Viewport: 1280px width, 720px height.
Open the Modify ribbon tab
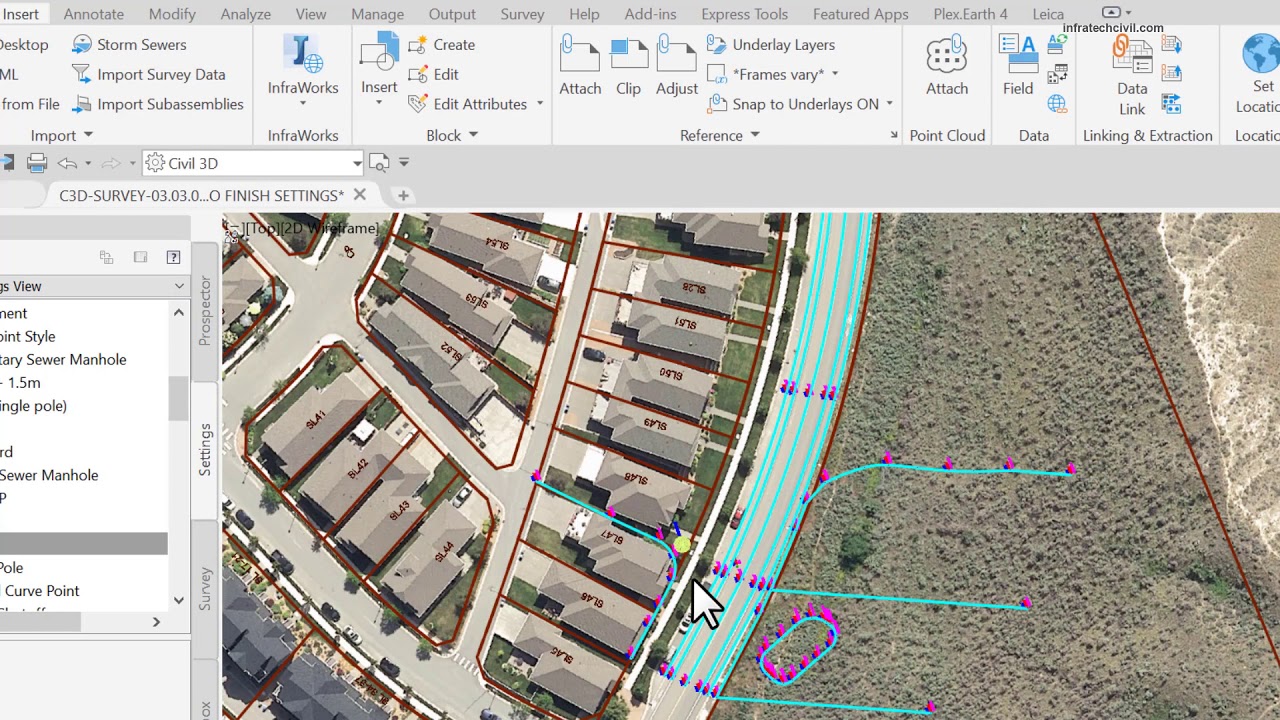point(172,14)
